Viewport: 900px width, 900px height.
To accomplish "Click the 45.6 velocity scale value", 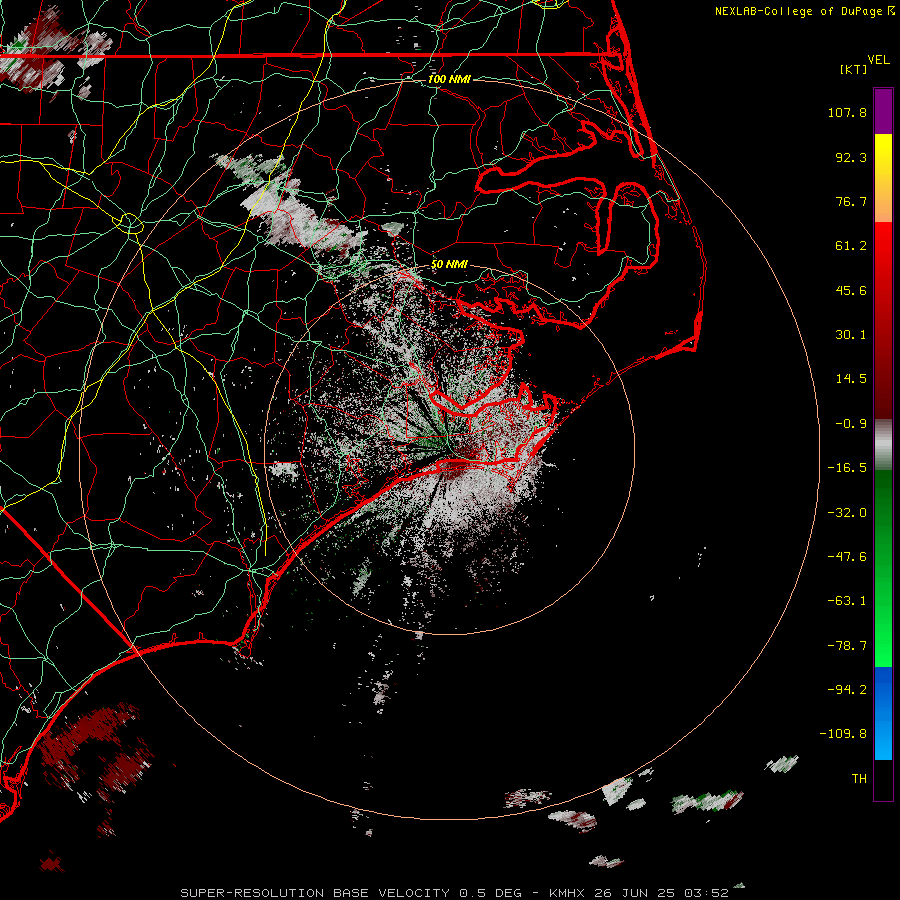I will pyautogui.click(x=851, y=290).
